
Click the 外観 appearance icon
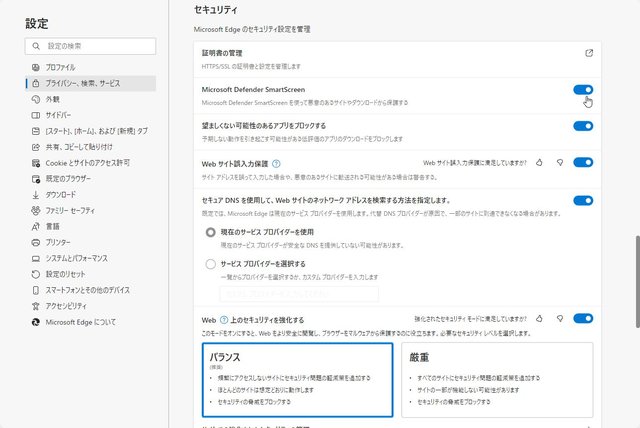coord(36,99)
